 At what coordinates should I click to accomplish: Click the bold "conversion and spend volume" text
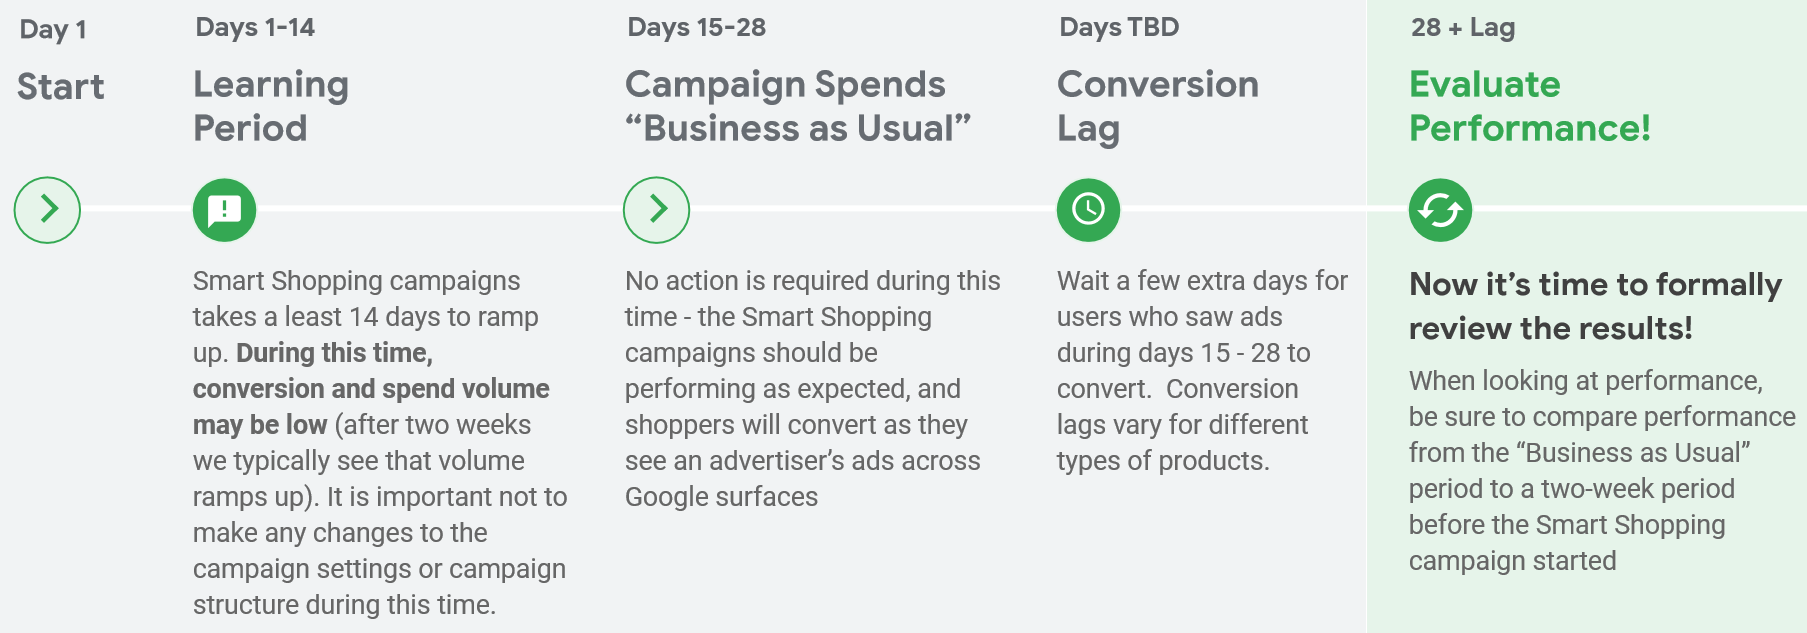(371, 389)
